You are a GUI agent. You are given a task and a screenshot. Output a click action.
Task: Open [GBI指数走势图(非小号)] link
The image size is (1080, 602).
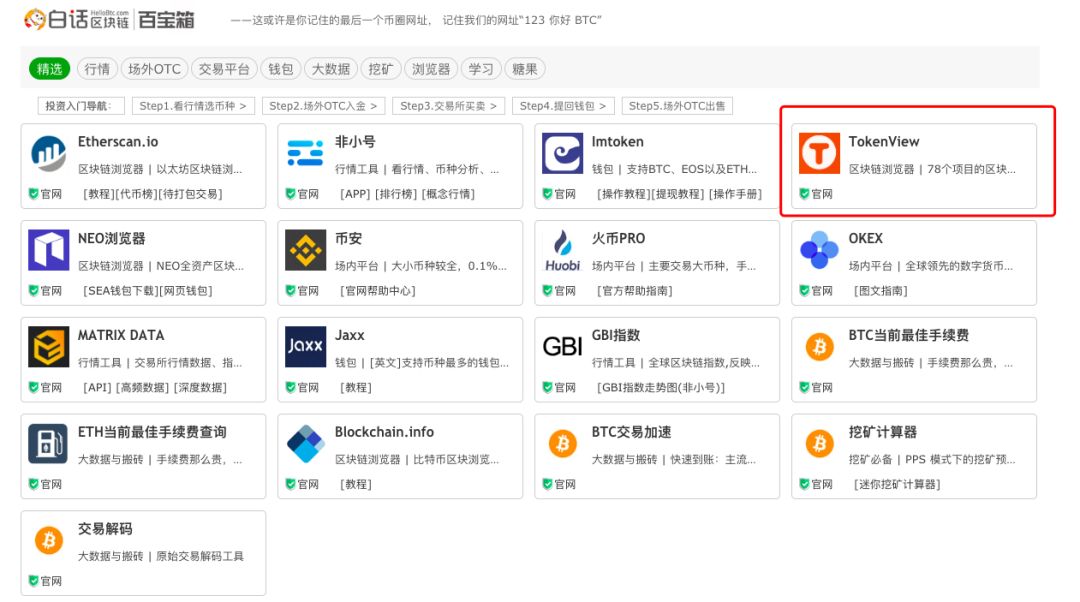[x=661, y=388]
